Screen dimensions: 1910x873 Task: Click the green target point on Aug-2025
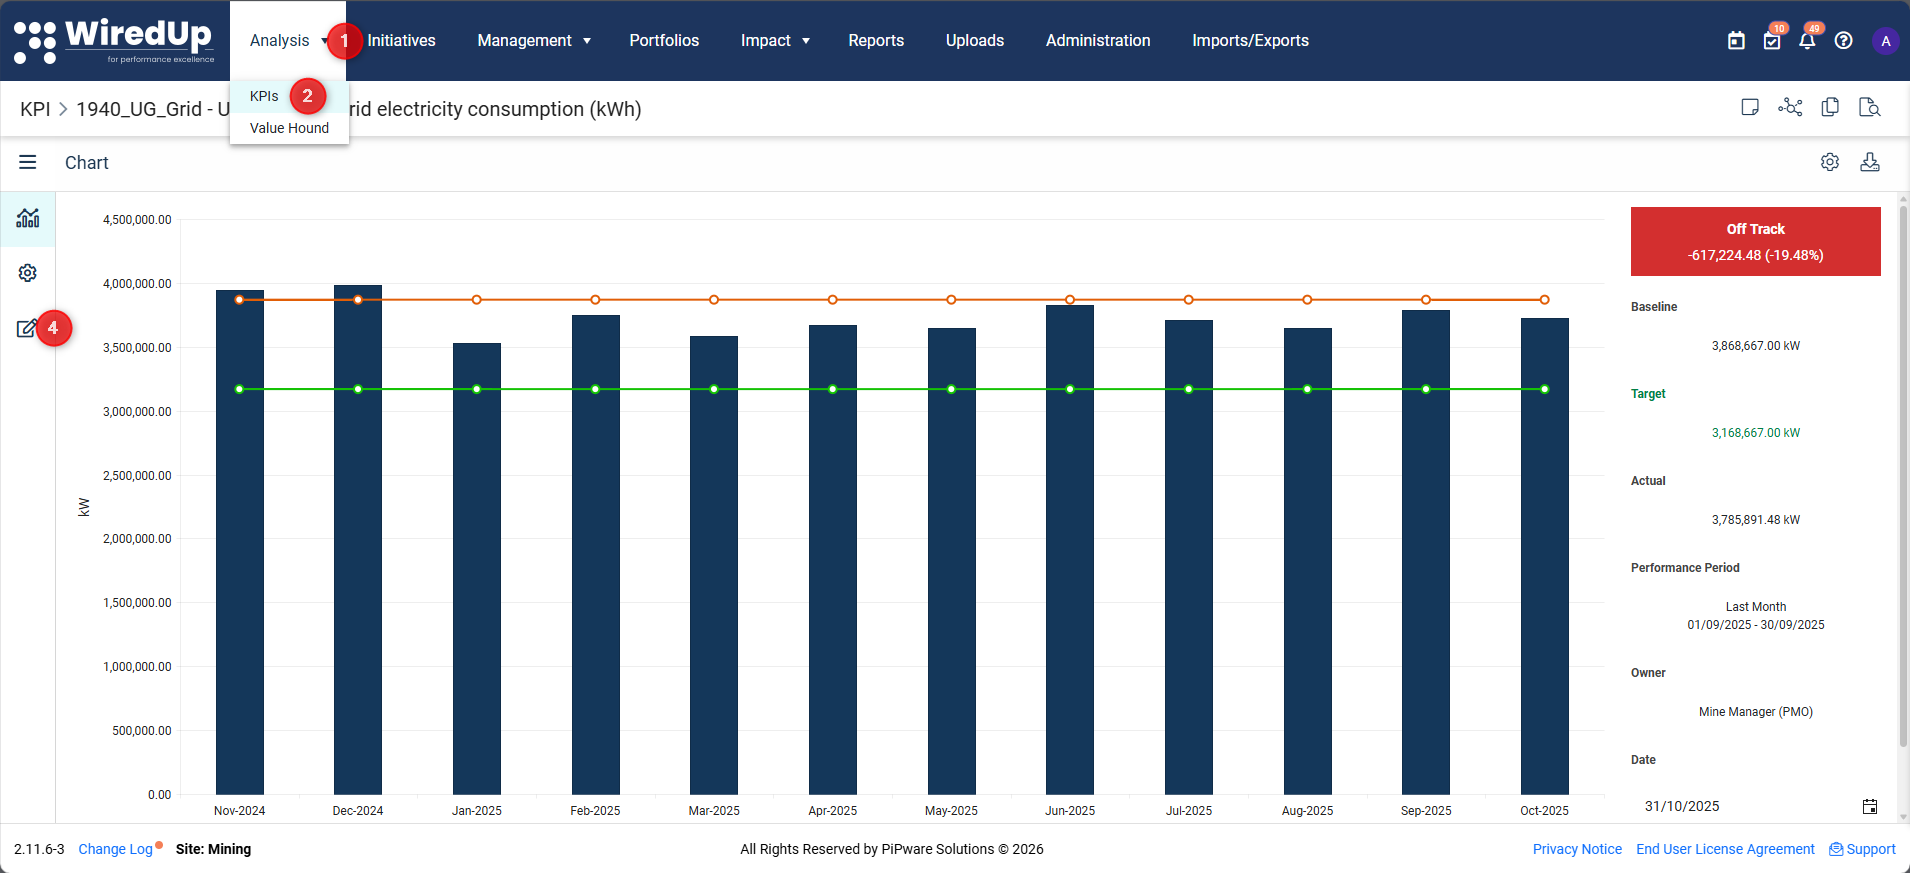(x=1307, y=389)
